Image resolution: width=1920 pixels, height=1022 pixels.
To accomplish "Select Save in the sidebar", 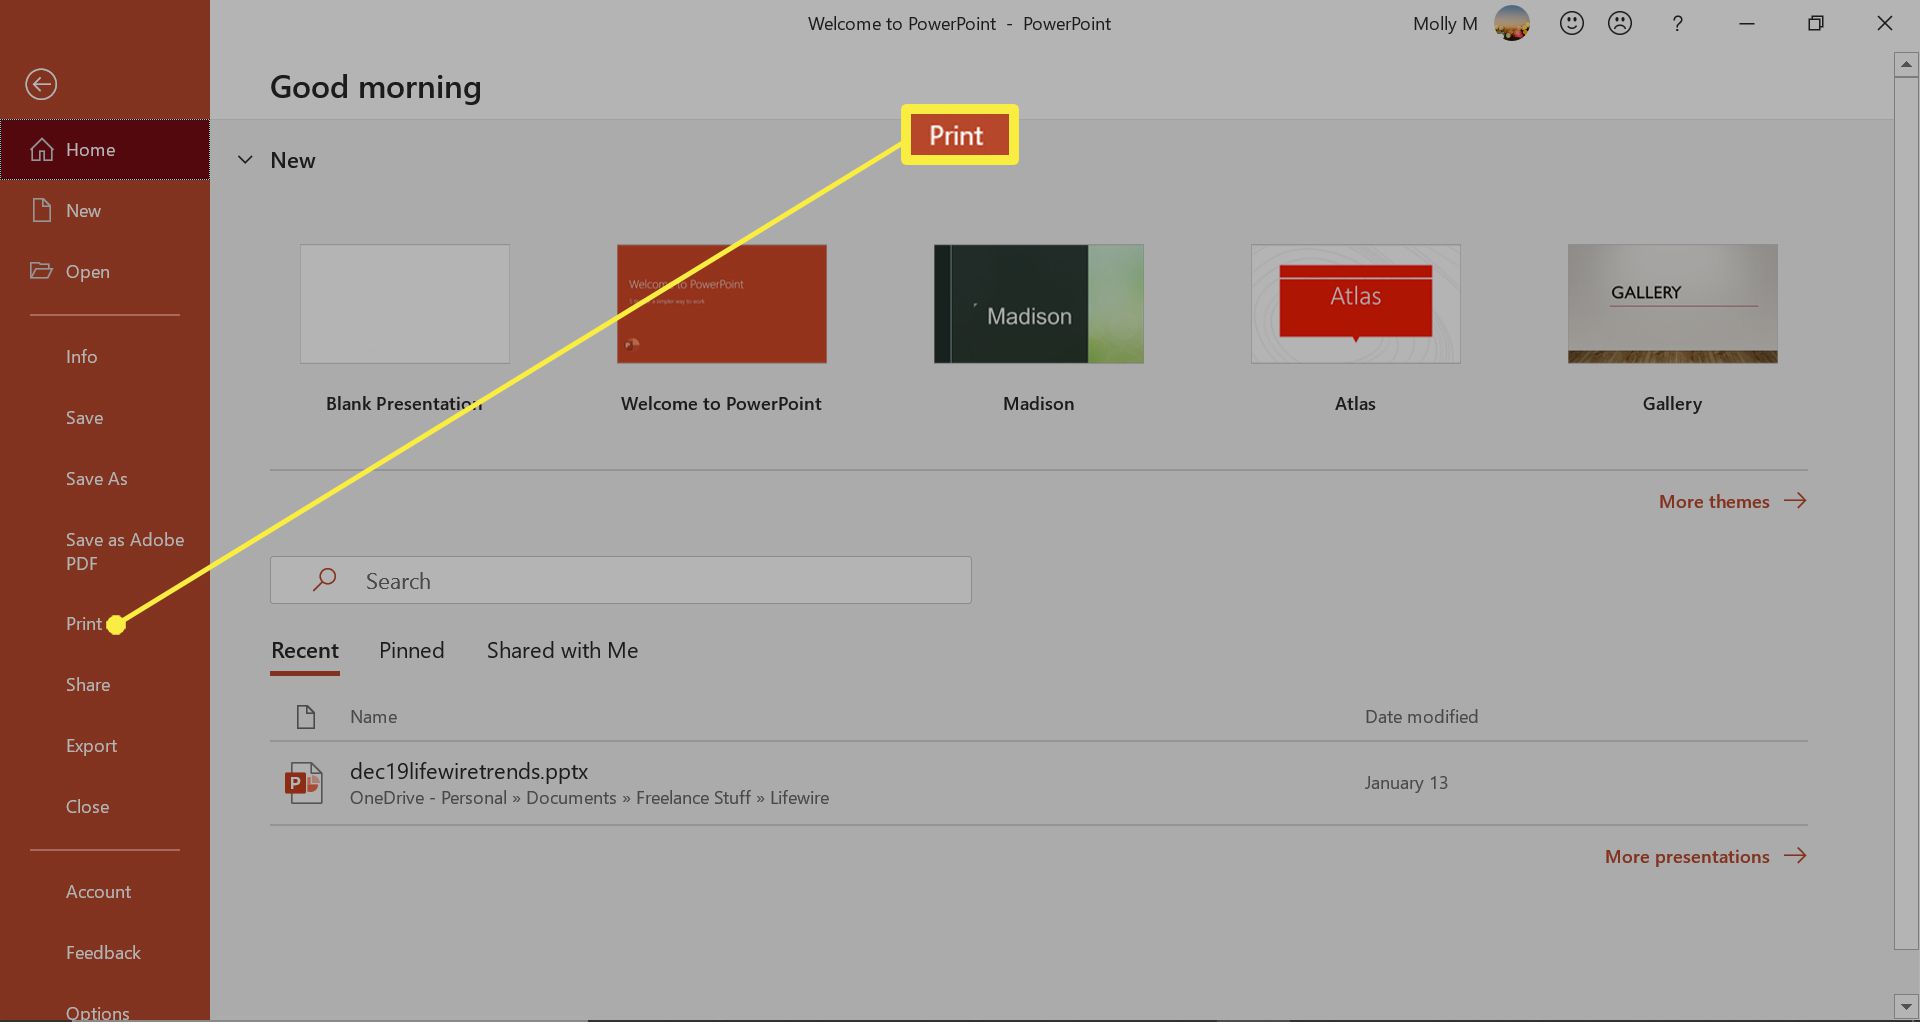I will [x=85, y=418].
